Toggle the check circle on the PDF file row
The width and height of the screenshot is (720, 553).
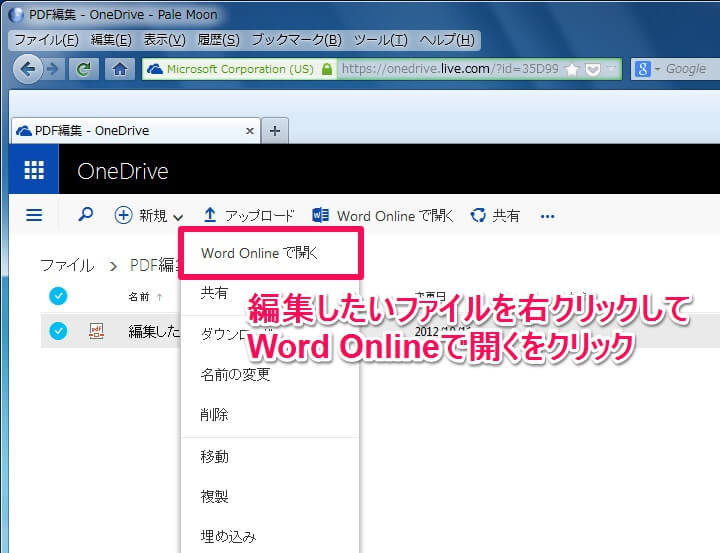tap(58, 331)
